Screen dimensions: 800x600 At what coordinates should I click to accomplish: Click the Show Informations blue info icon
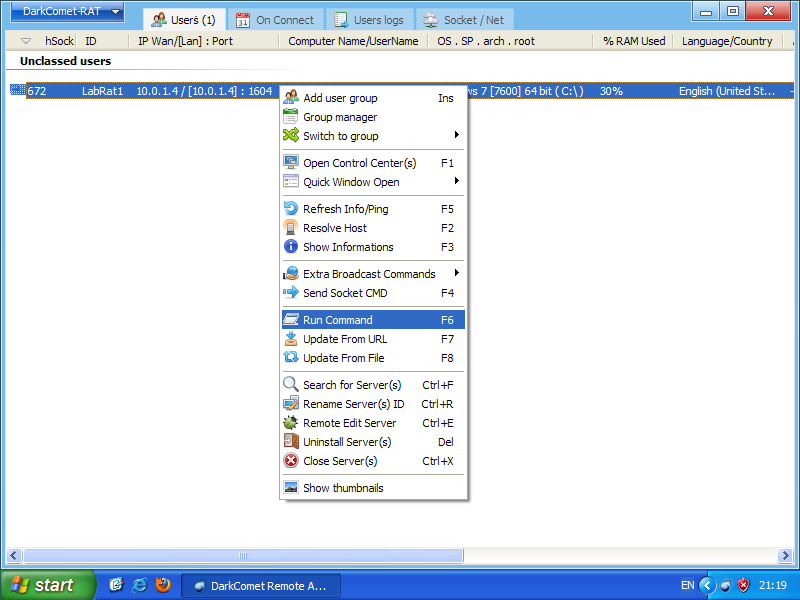coord(291,246)
